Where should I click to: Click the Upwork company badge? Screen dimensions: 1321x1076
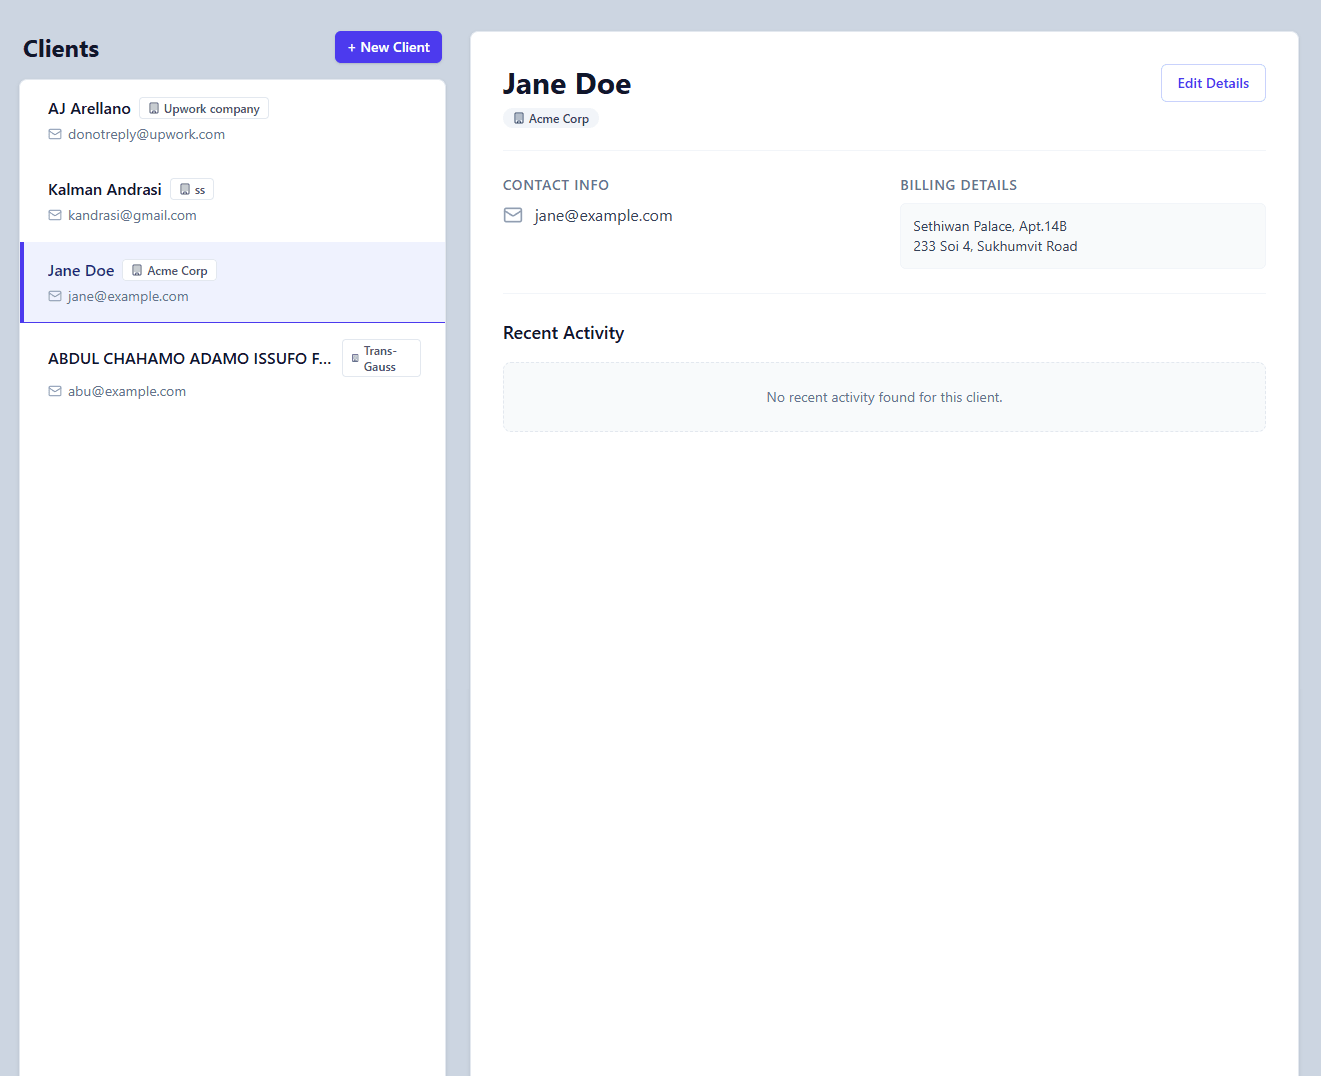[204, 109]
